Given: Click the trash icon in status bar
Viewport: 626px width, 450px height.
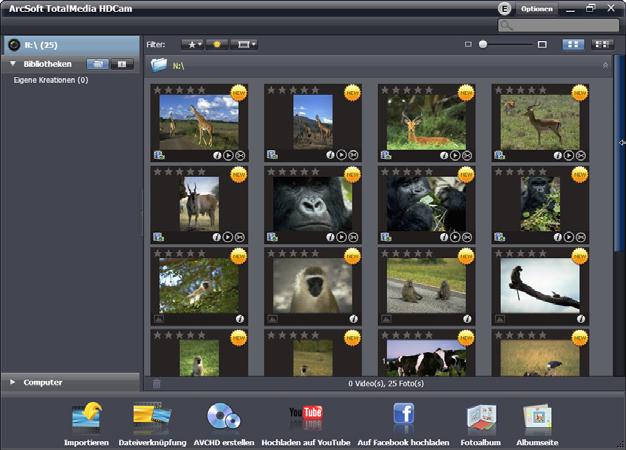Looking at the screenshot, I should click(x=156, y=384).
